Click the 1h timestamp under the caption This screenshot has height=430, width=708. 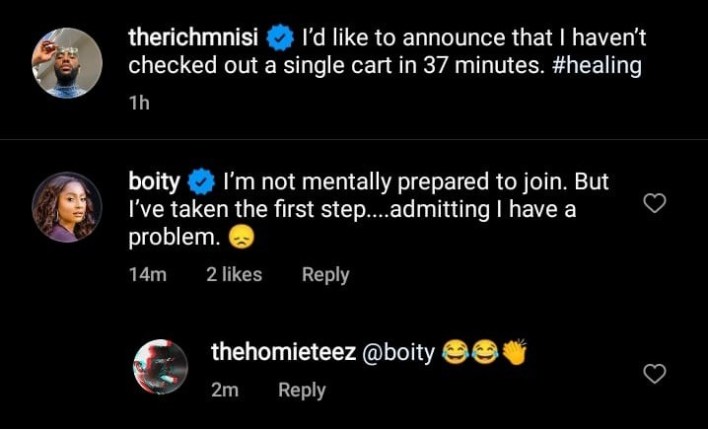tap(139, 103)
